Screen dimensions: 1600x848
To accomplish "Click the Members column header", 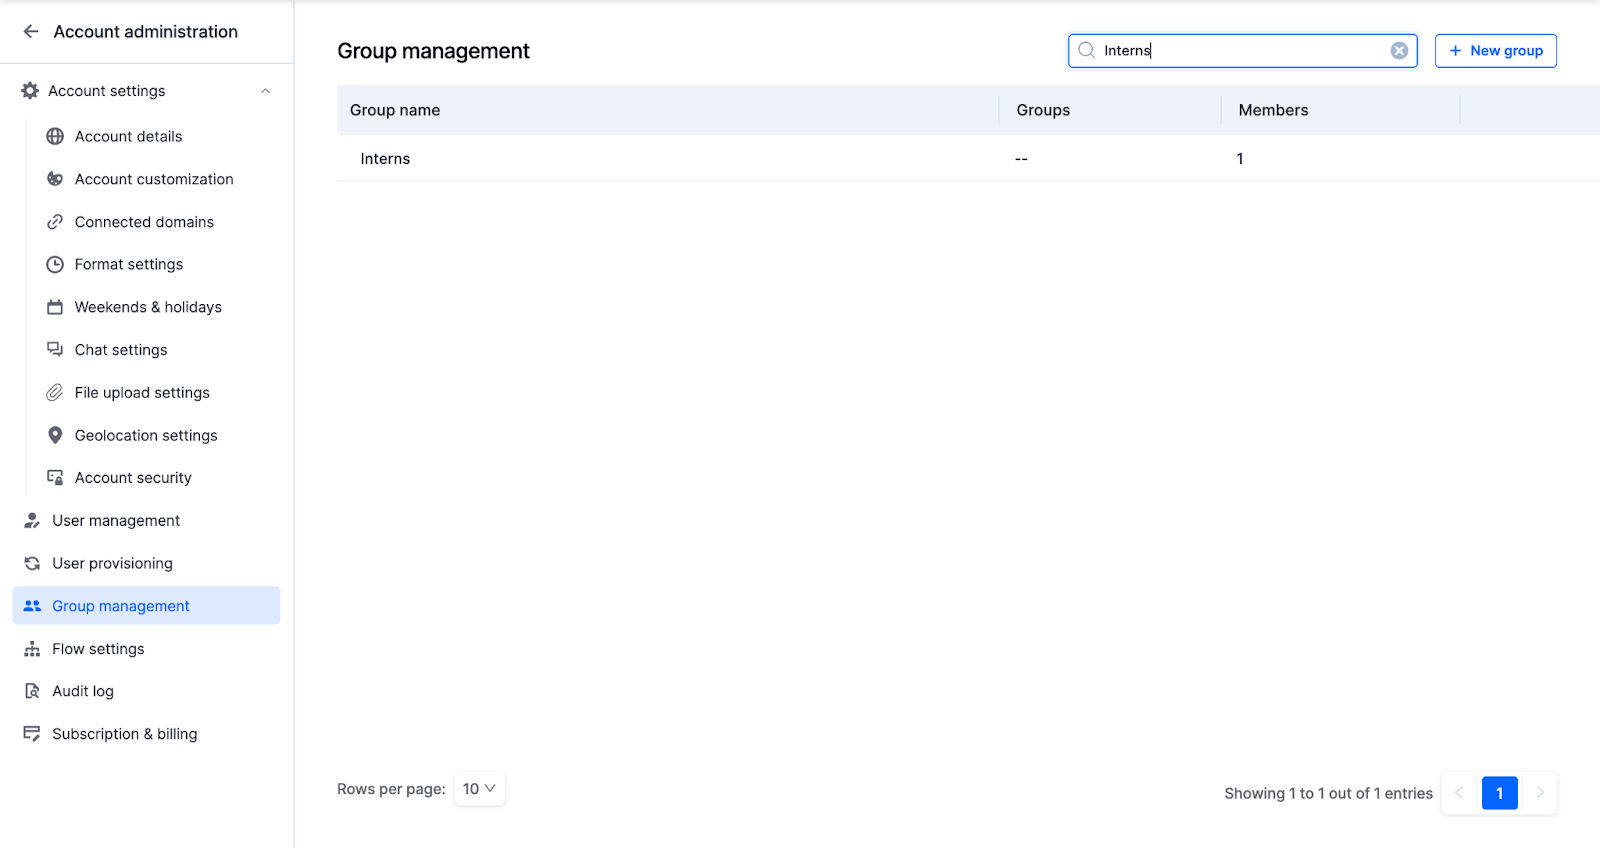I will coord(1273,110).
